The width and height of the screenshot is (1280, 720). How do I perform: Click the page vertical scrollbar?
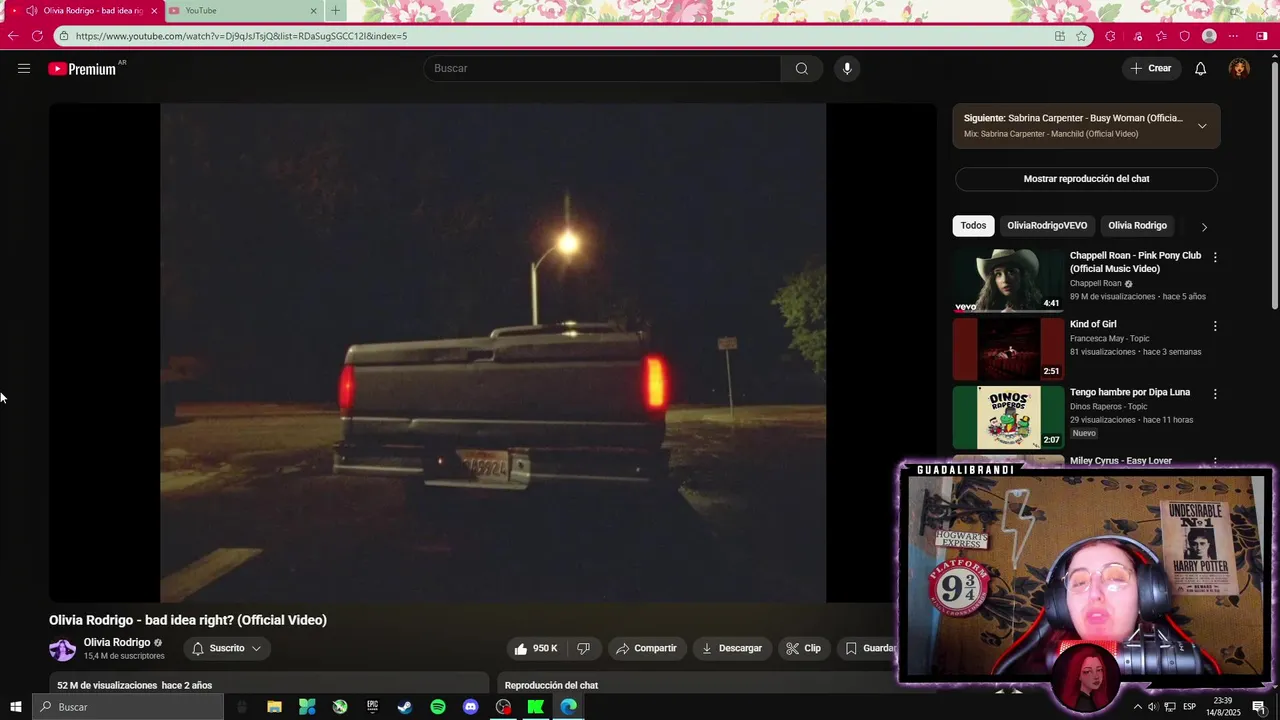click(1274, 185)
